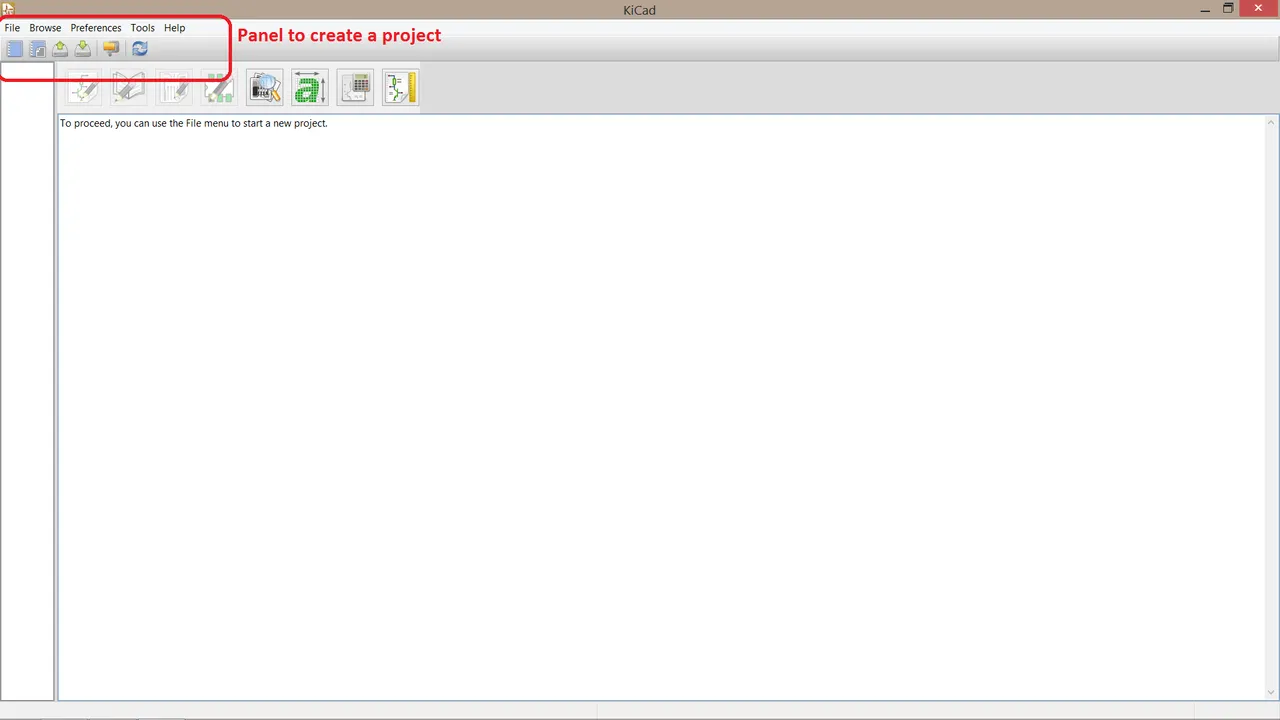Open the Tools menu
The height and width of the screenshot is (720, 1280).
142,28
